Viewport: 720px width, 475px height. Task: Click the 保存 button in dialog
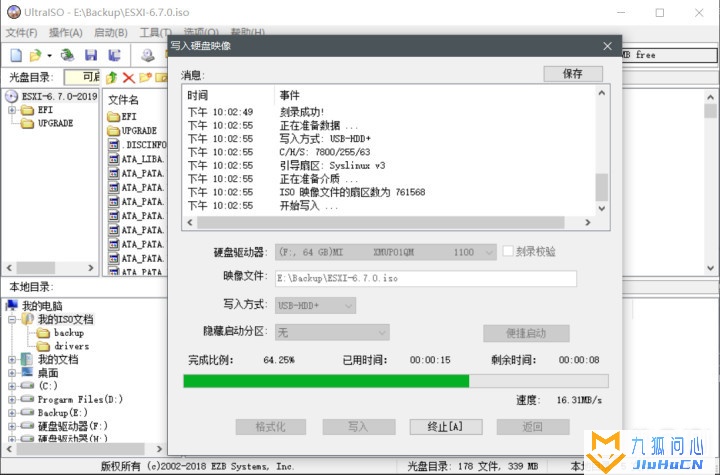click(573, 74)
